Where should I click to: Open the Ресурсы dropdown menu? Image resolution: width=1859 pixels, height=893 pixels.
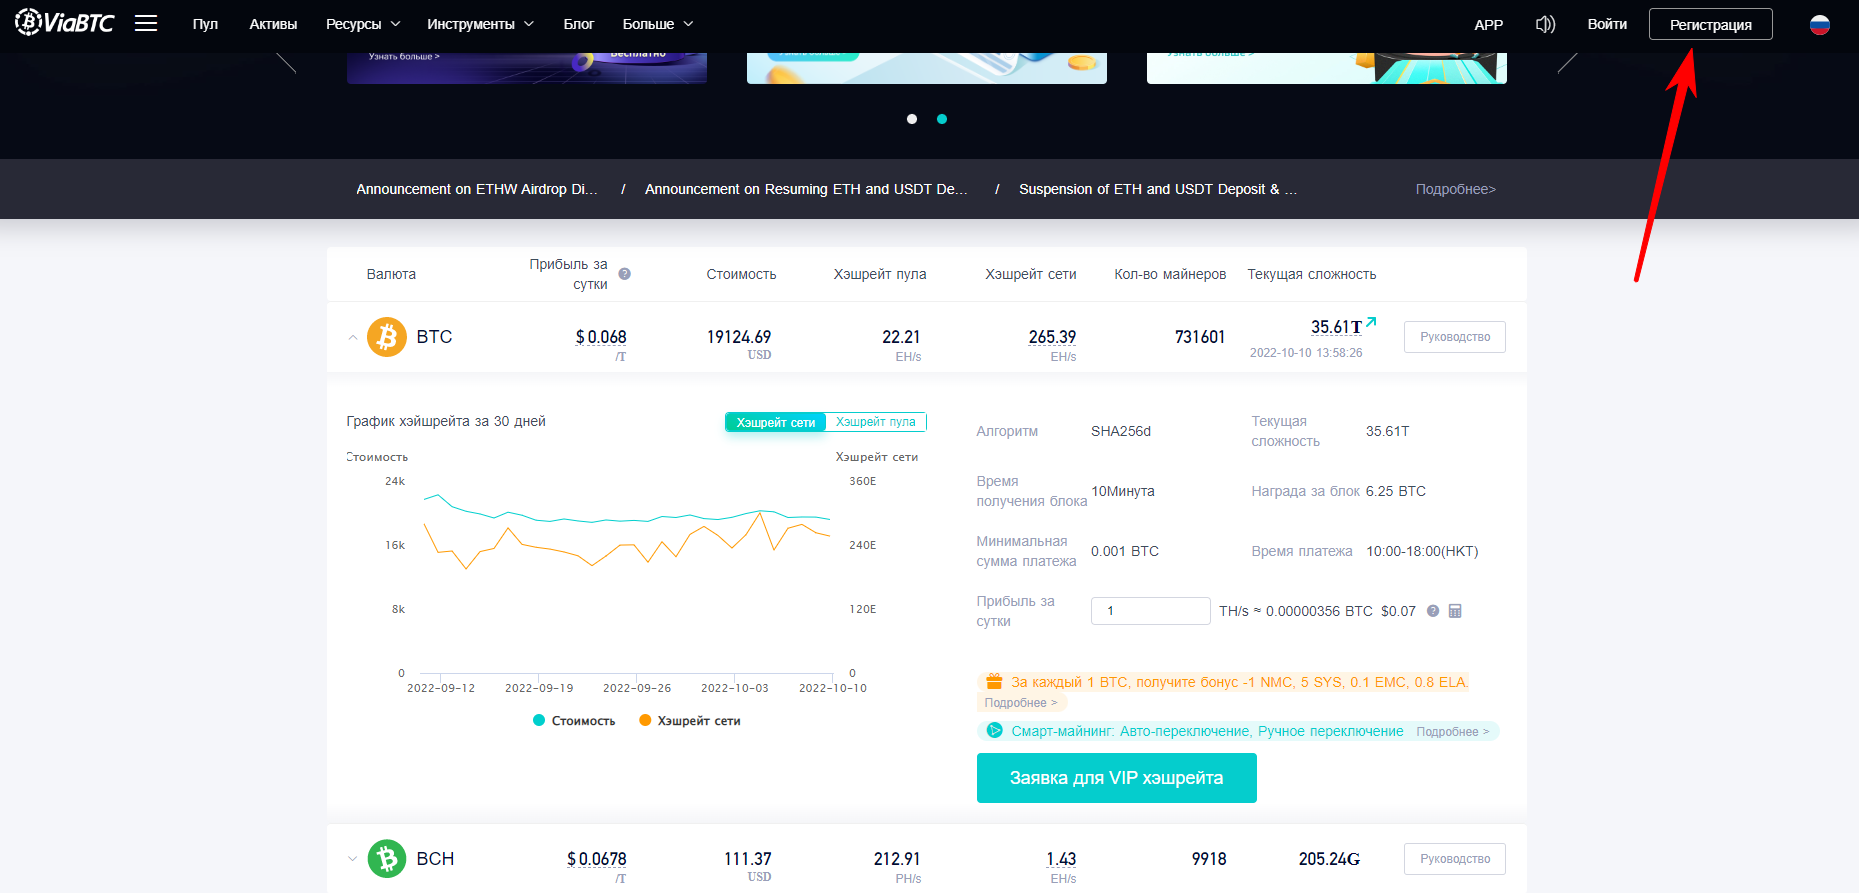(363, 24)
